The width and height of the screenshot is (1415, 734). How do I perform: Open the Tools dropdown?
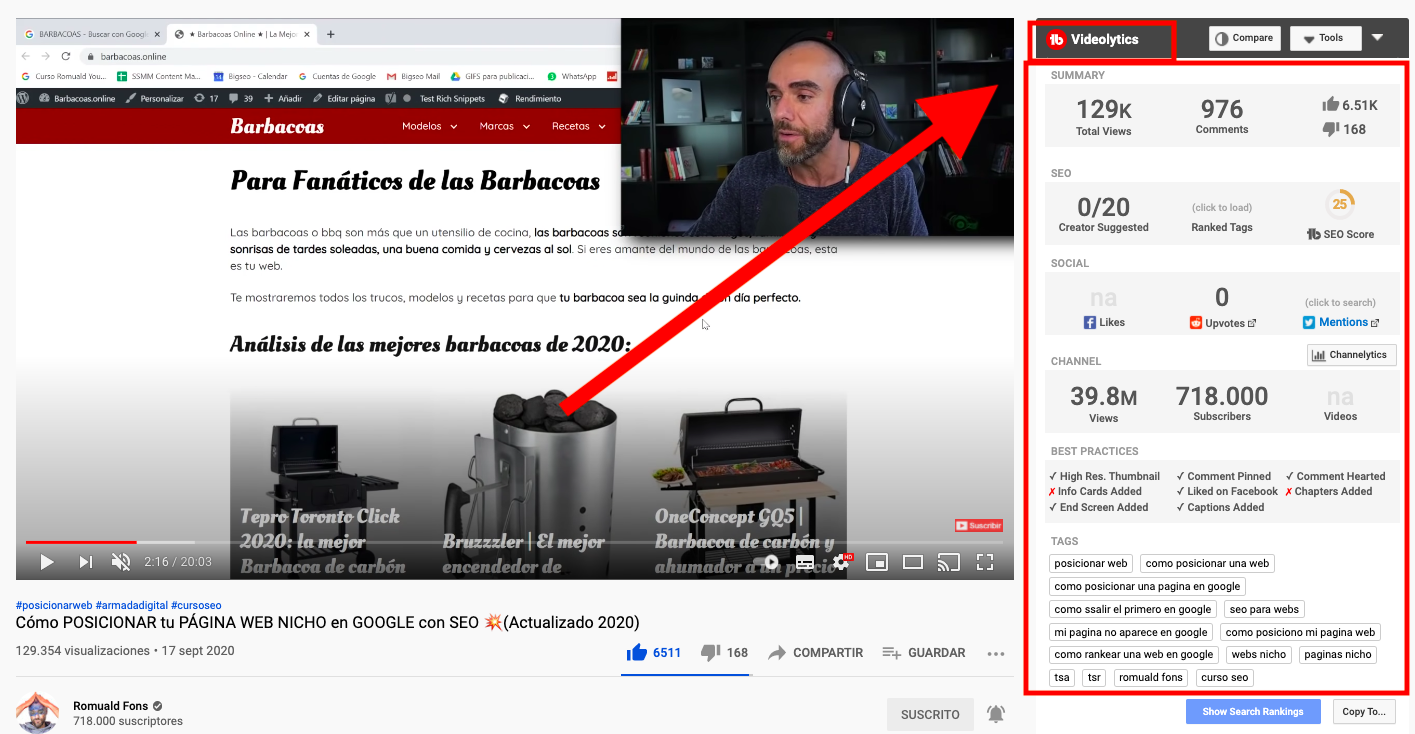pyautogui.click(x=1326, y=38)
